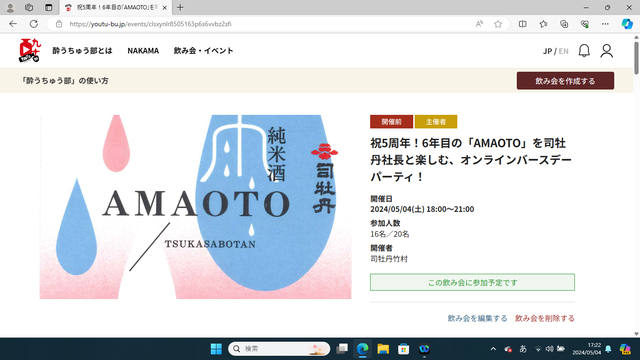Add page to favorites star icon
This screenshot has height=360, width=640.
[498, 24]
